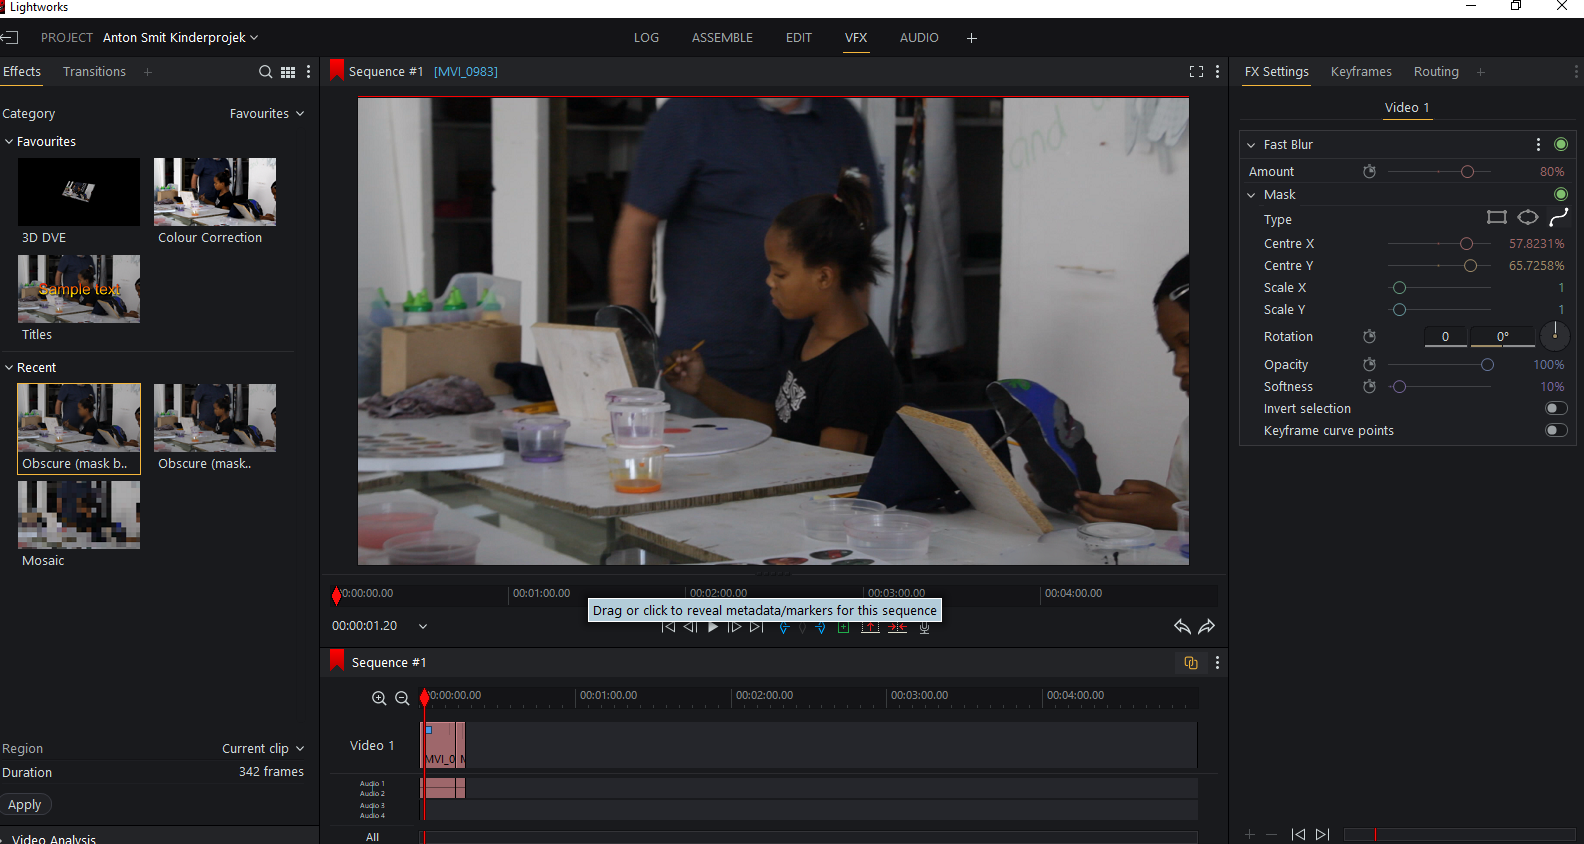Adjust the Amount slider handle
Image resolution: width=1584 pixels, height=844 pixels.
[x=1467, y=172]
